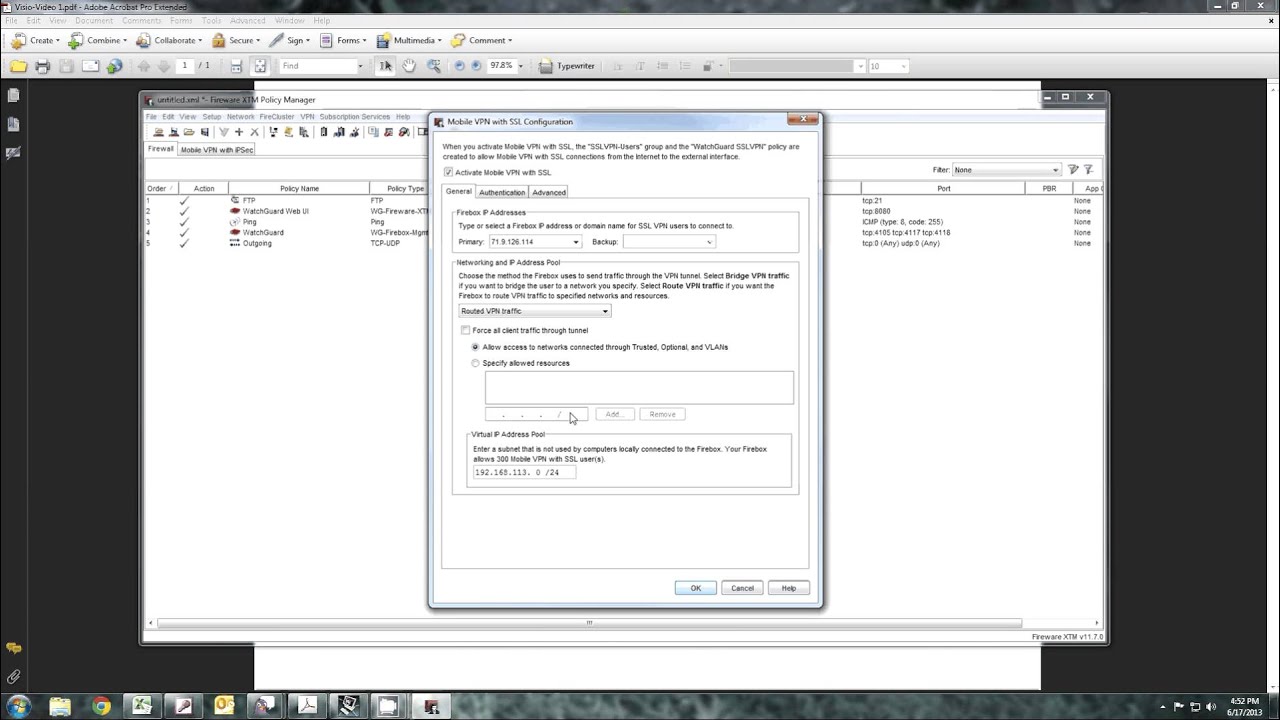Click the filled filter funnel icon next to Filter
The image size is (1280, 720).
pos(1072,170)
